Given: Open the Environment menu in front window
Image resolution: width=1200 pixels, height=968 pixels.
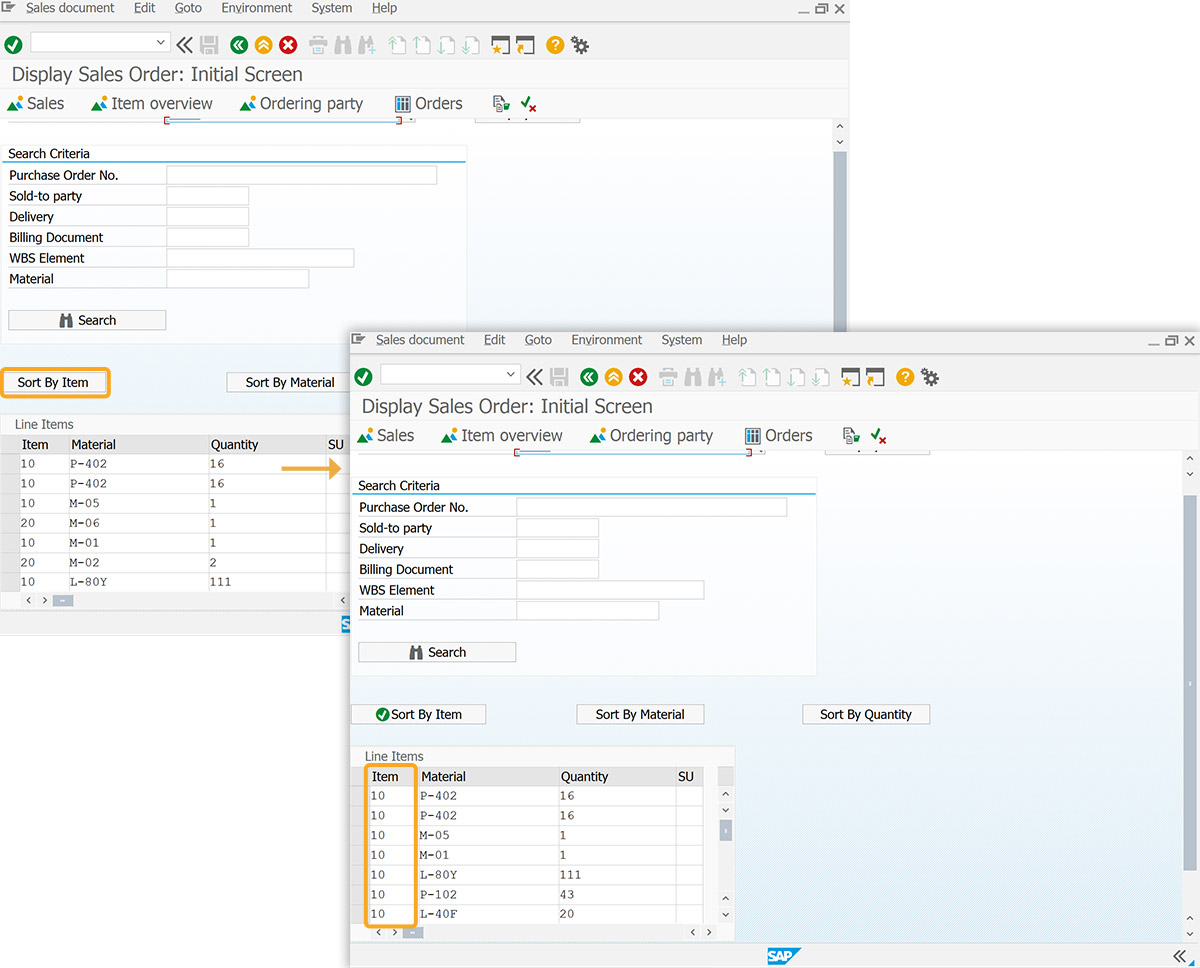Looking at the screenshot, I should [606, 340].
